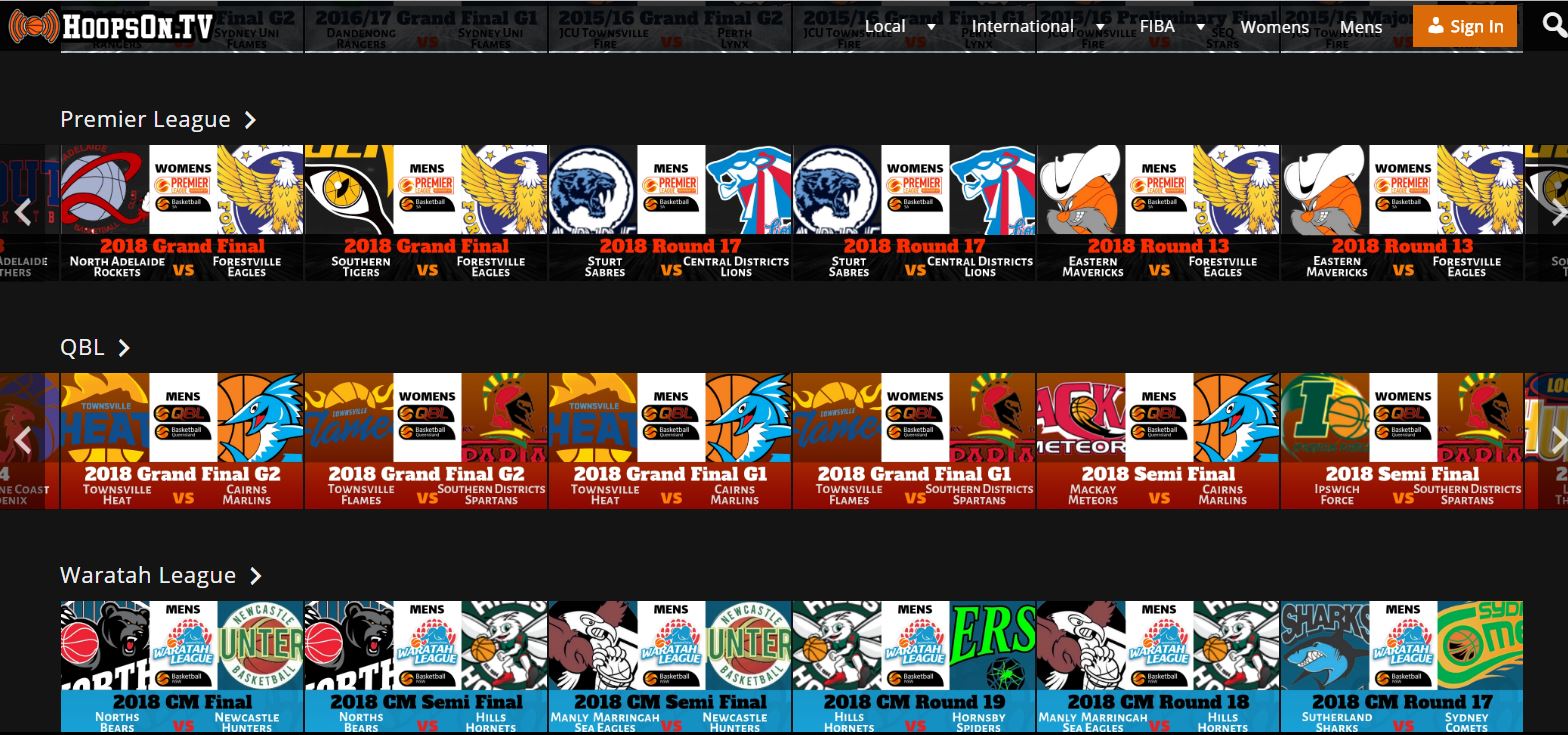Open the QBL section heading link
The image size is (1568, 735).
point(82,347)
